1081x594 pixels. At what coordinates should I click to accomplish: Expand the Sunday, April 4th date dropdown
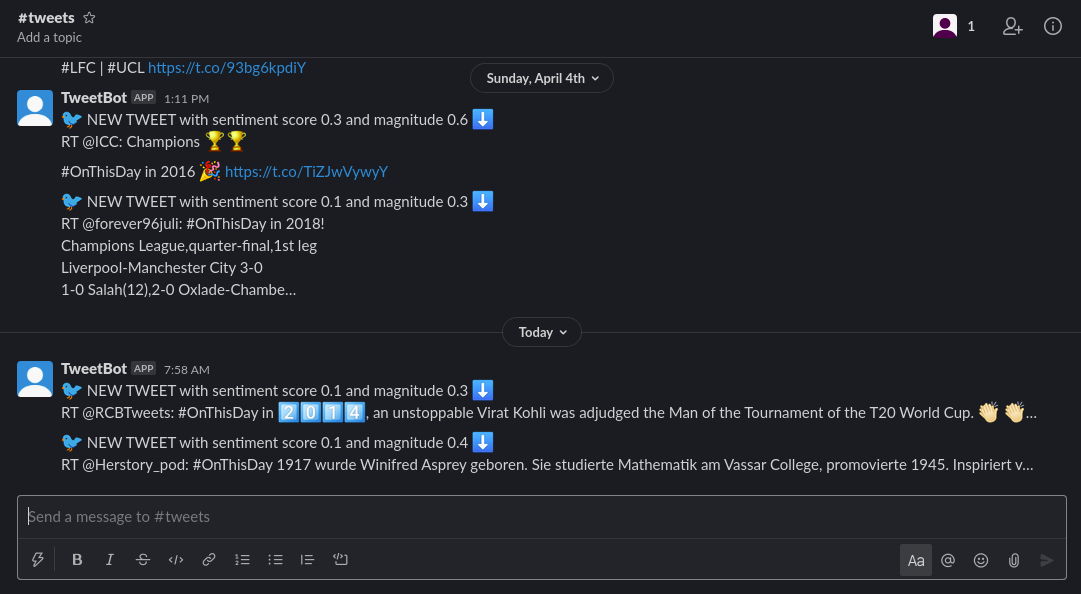[x=542, y=79]
